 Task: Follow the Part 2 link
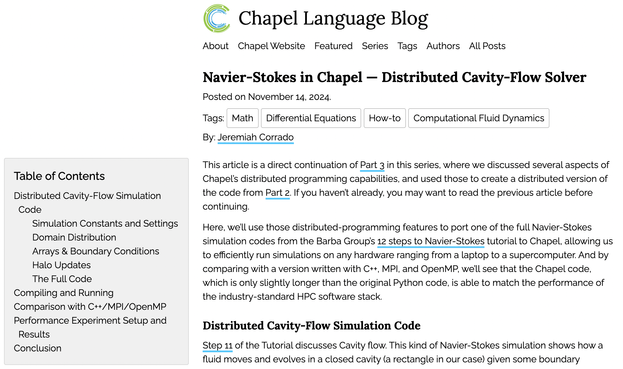277,193
